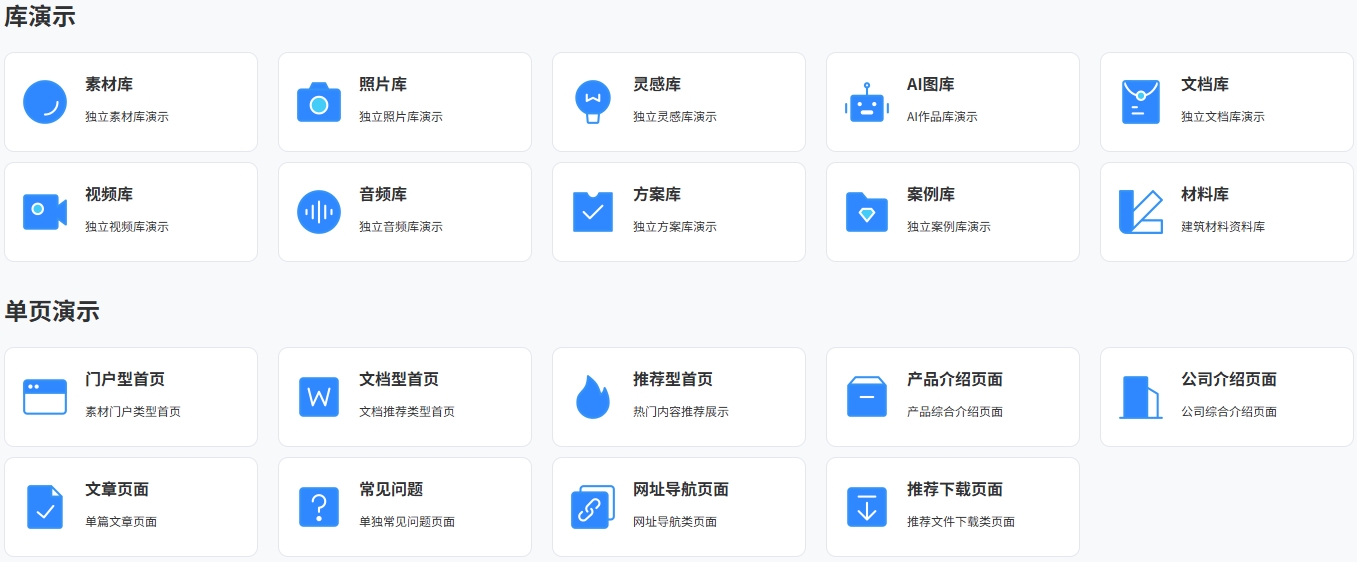Screen dimensions: 1357x562
Task: Click the flame icon for 推荐型首页
Action: tap(593, 397)
